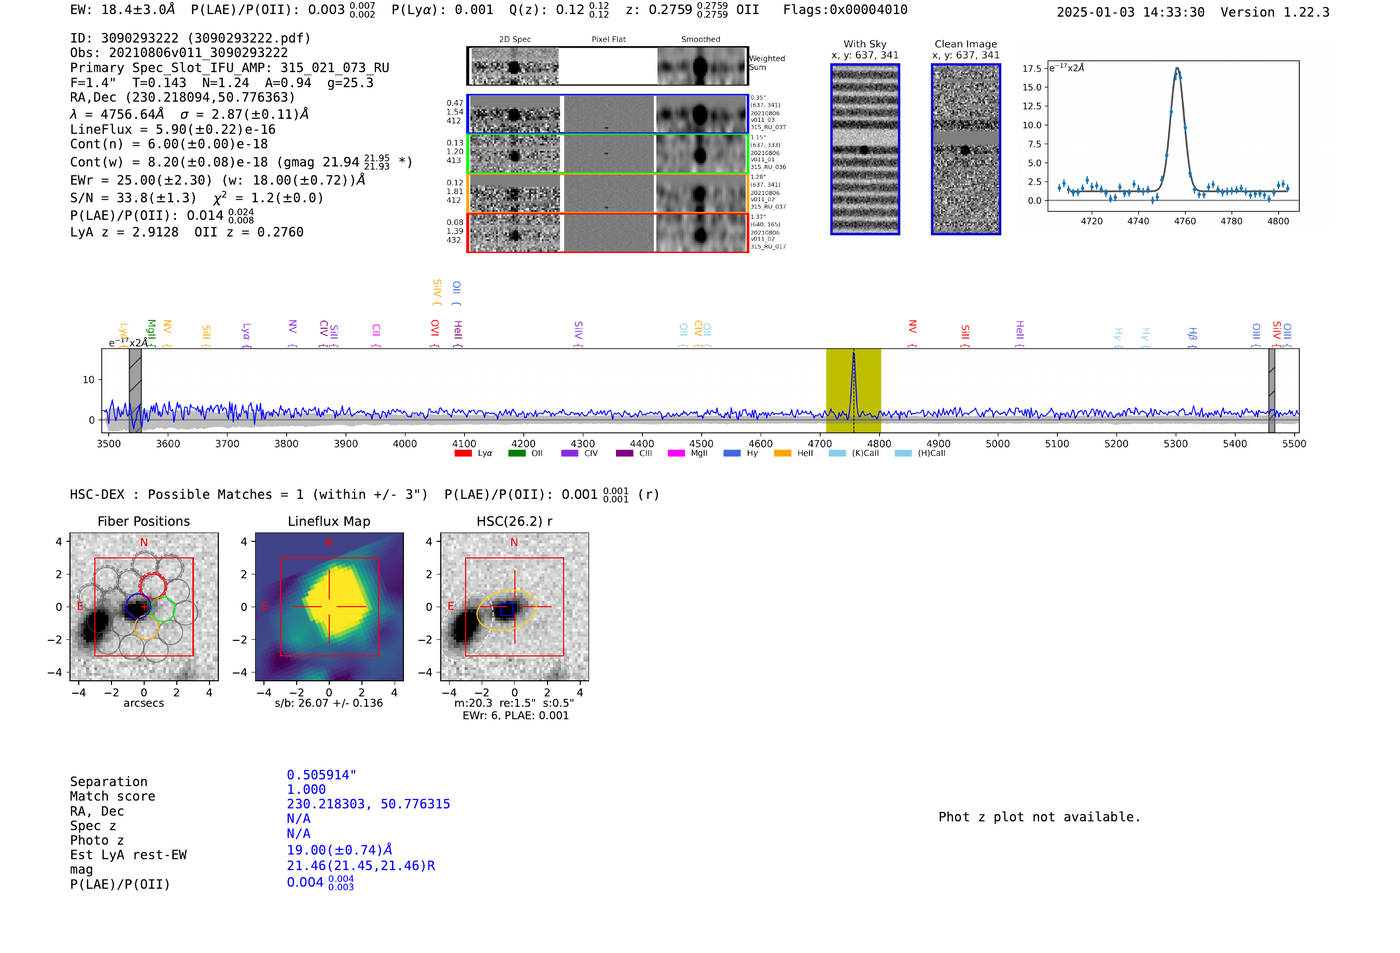
Task: Click the Primary Spec_Slot_IFU_AMP 315_021_073_RU line
Action: (230, 68)
